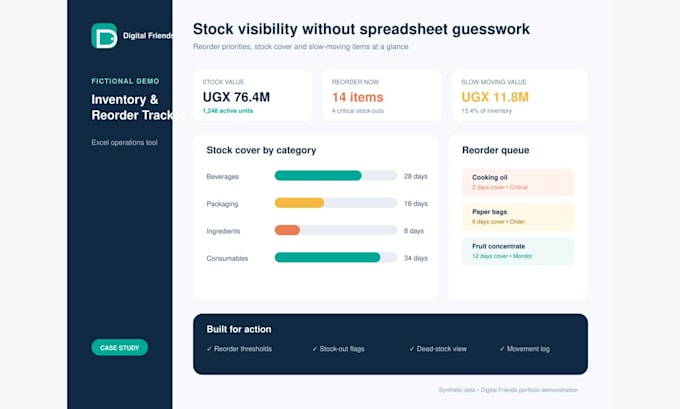
Task: Click the Digital Friends logo icon
Action: coord(104,36)
